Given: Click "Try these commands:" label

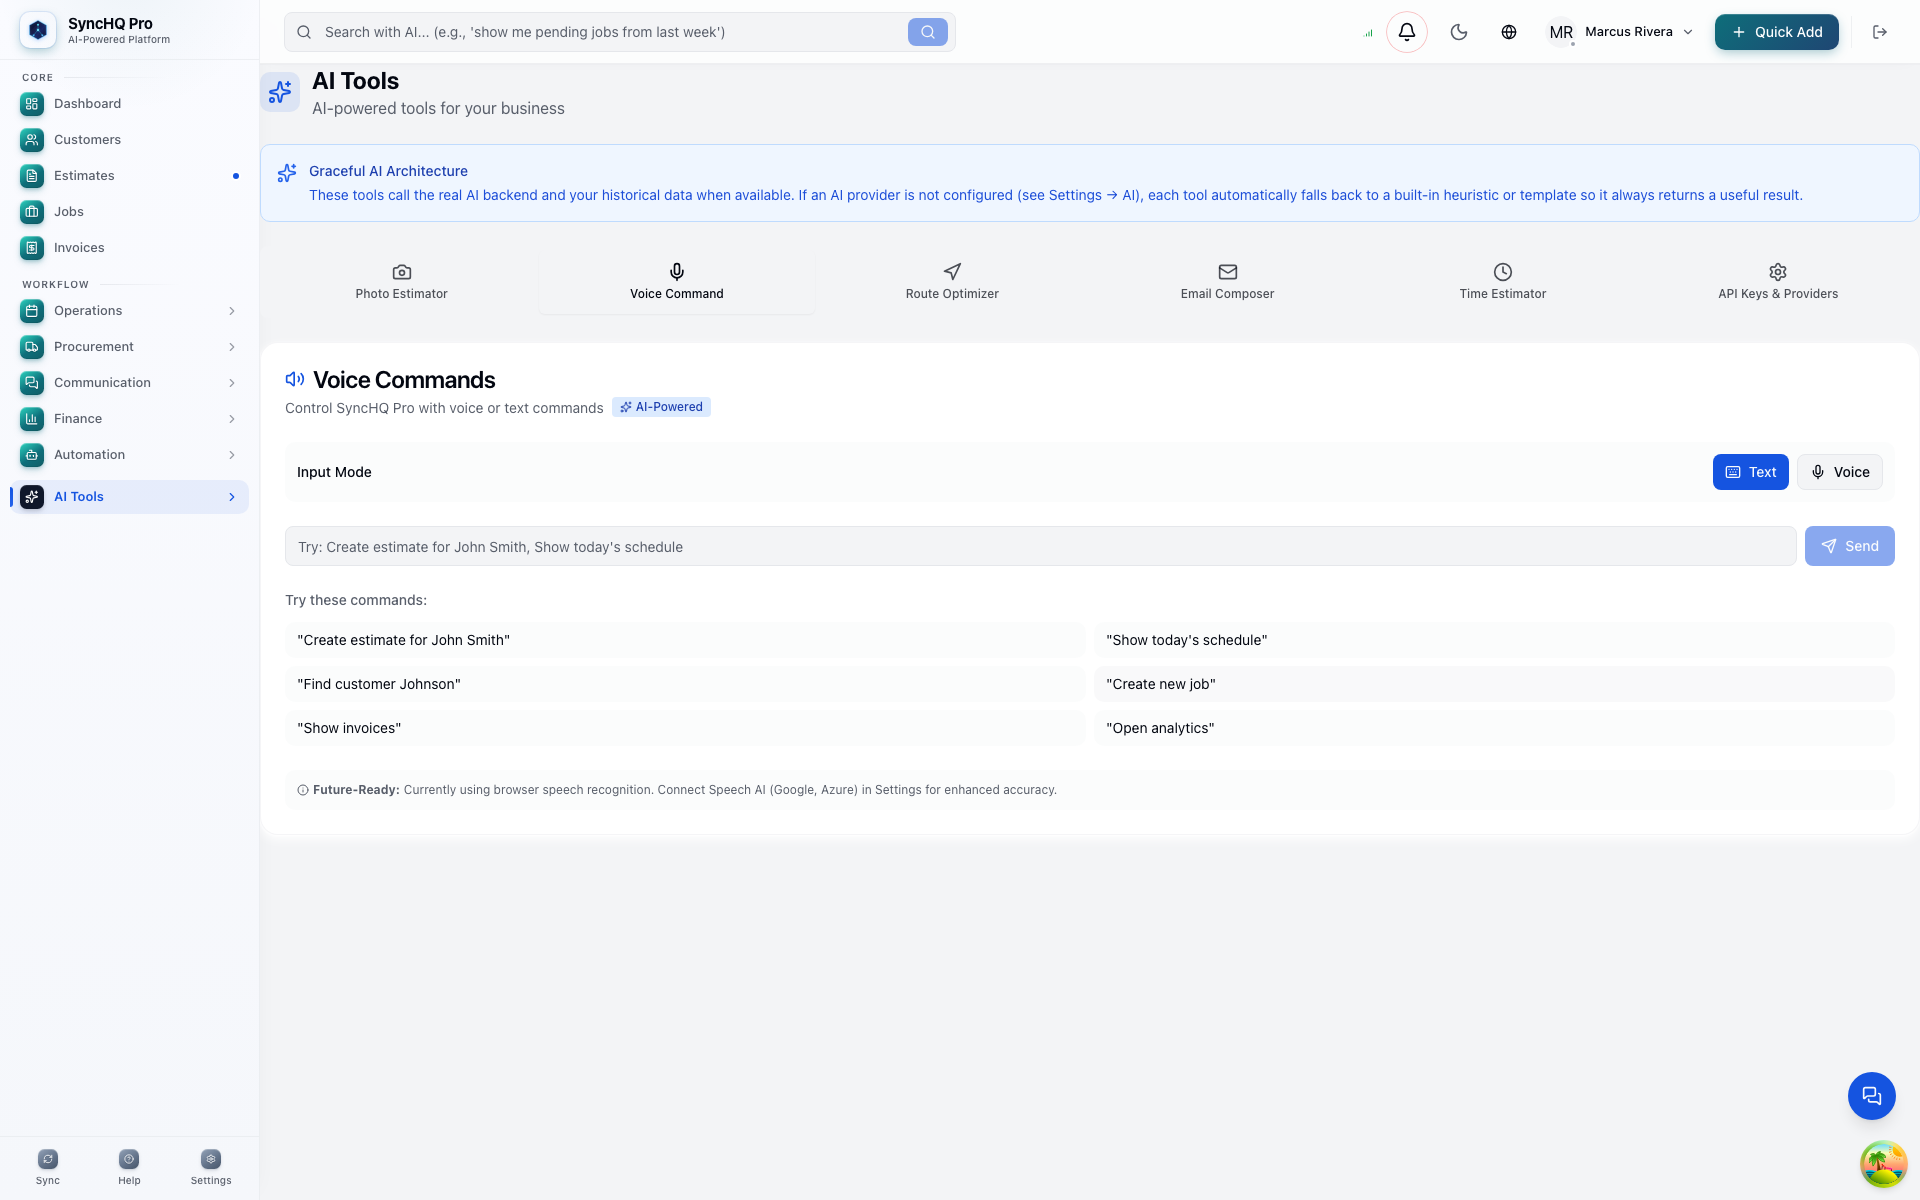Looking at the screenshot, I should click(356, 600).
